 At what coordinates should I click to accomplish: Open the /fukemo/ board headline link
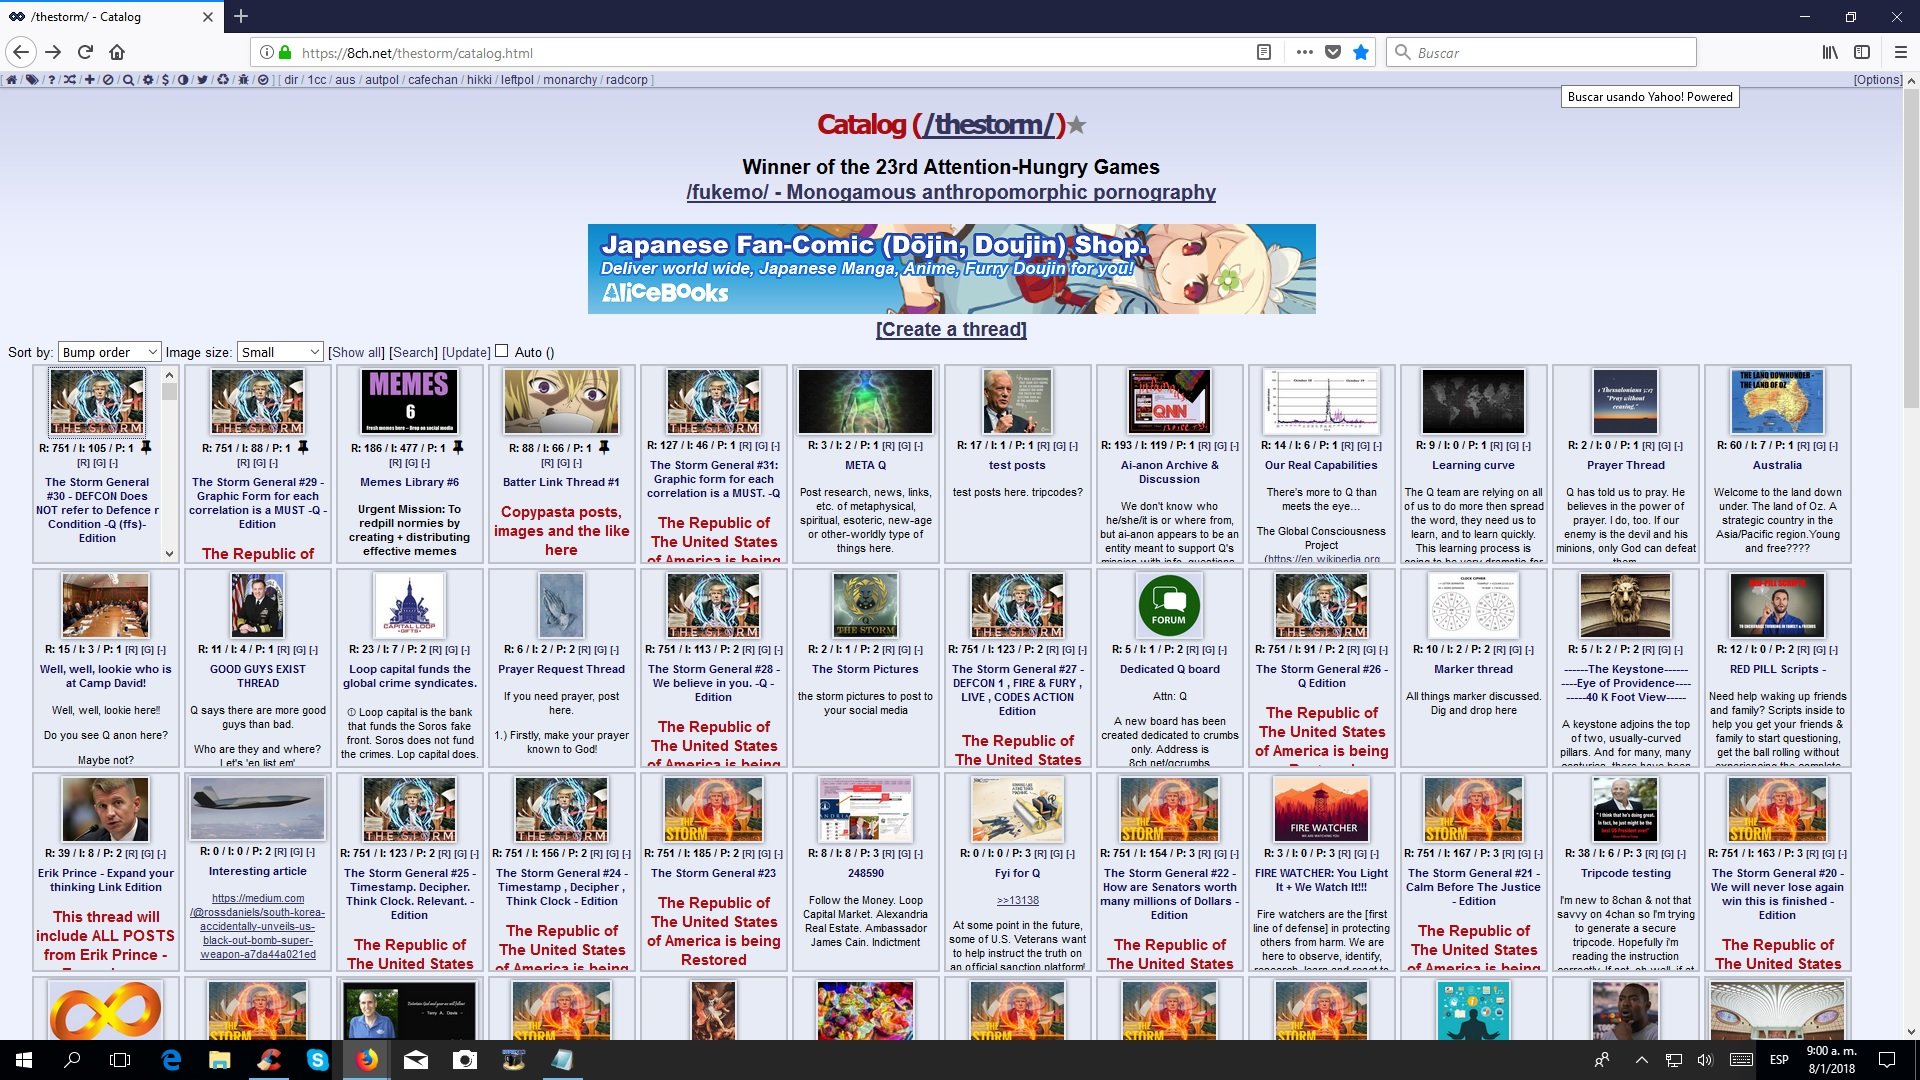[x=951, y=192]
